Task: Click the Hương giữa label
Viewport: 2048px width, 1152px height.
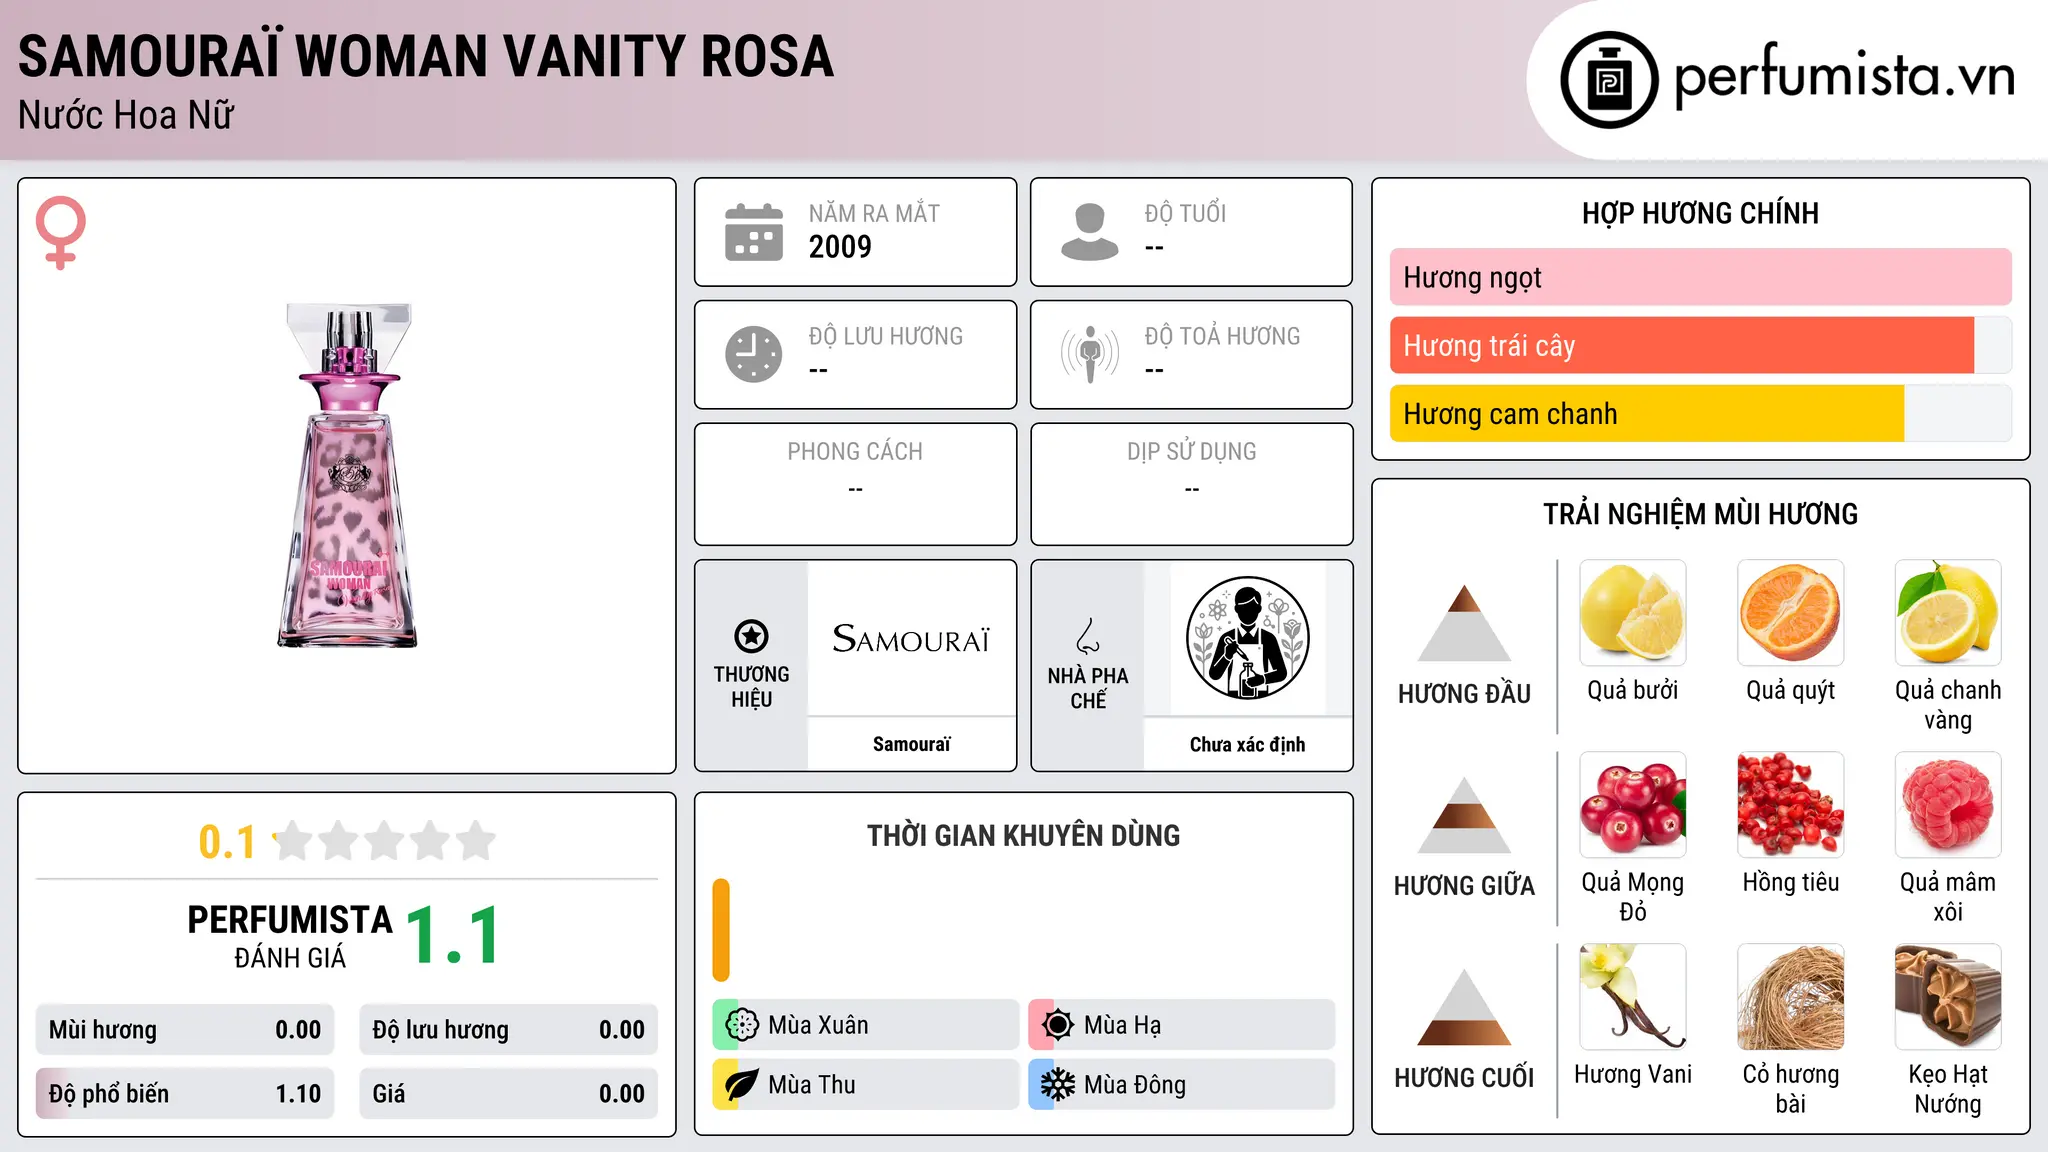Action: (1464, 886)
